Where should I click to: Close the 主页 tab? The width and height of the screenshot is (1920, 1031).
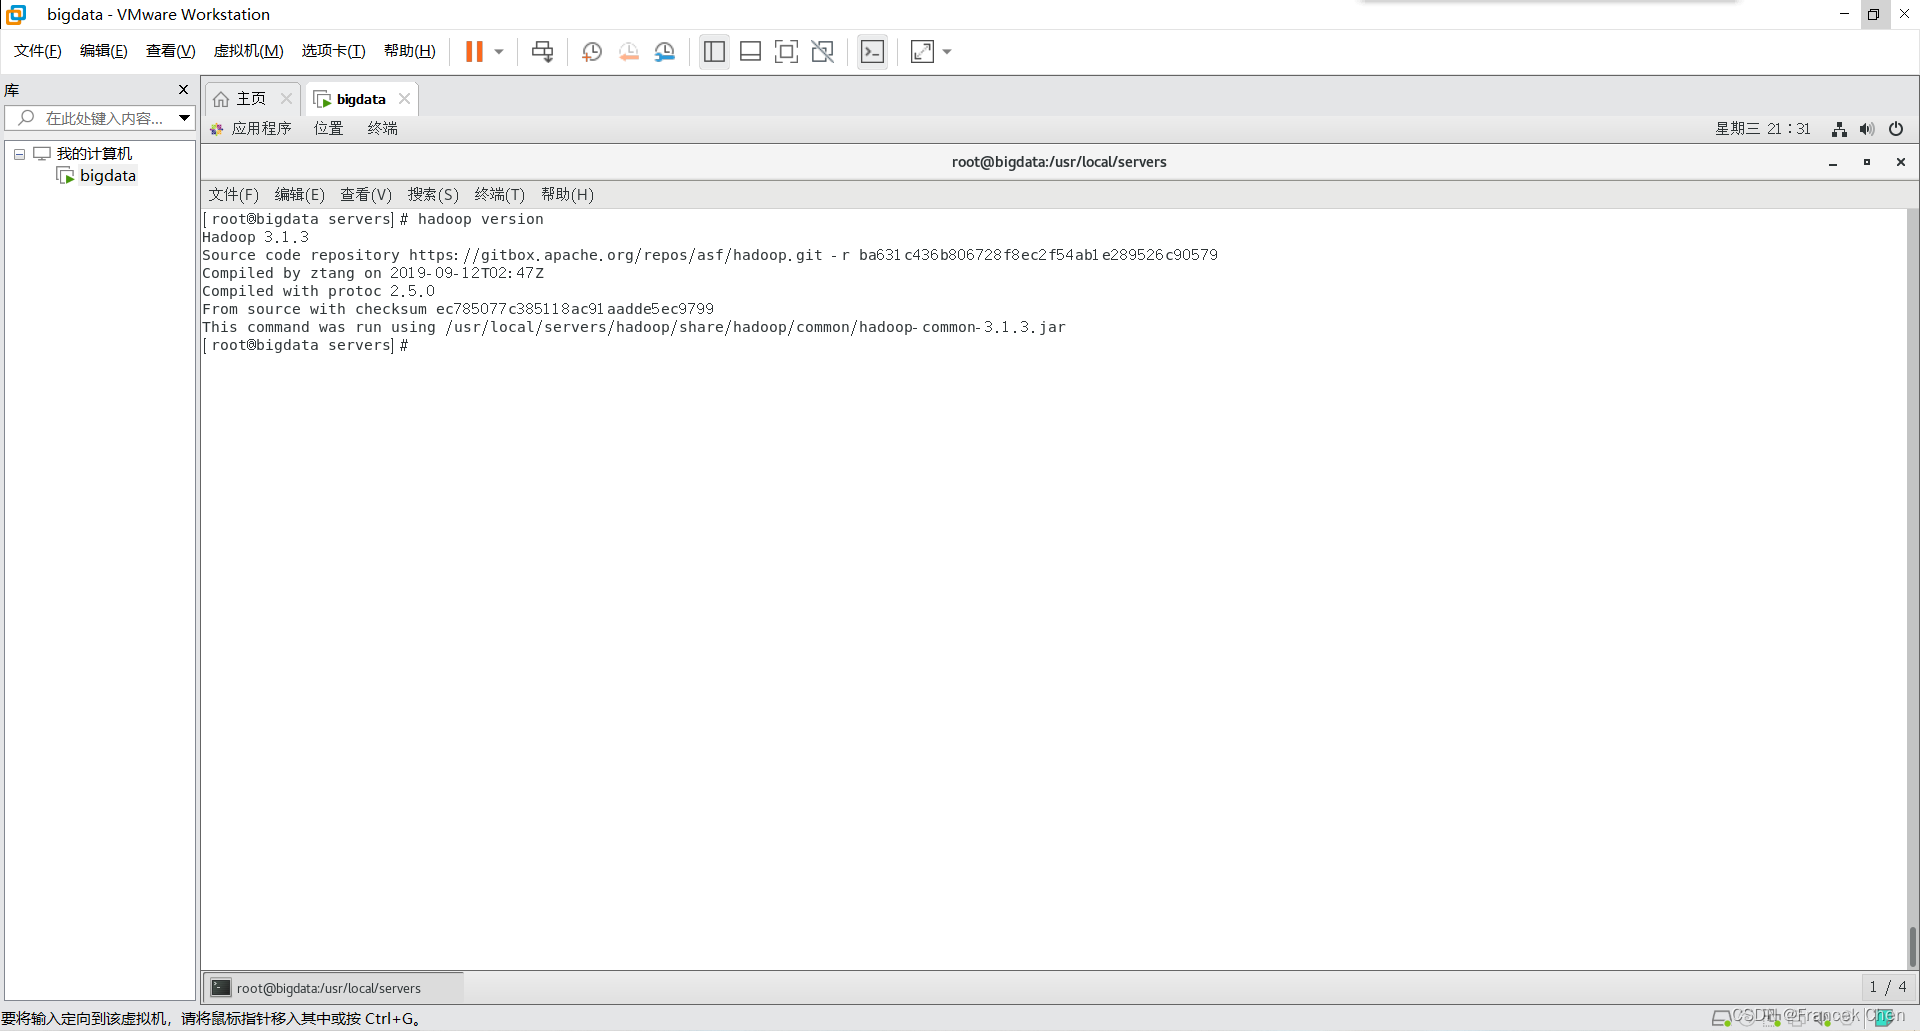point(286,98)
